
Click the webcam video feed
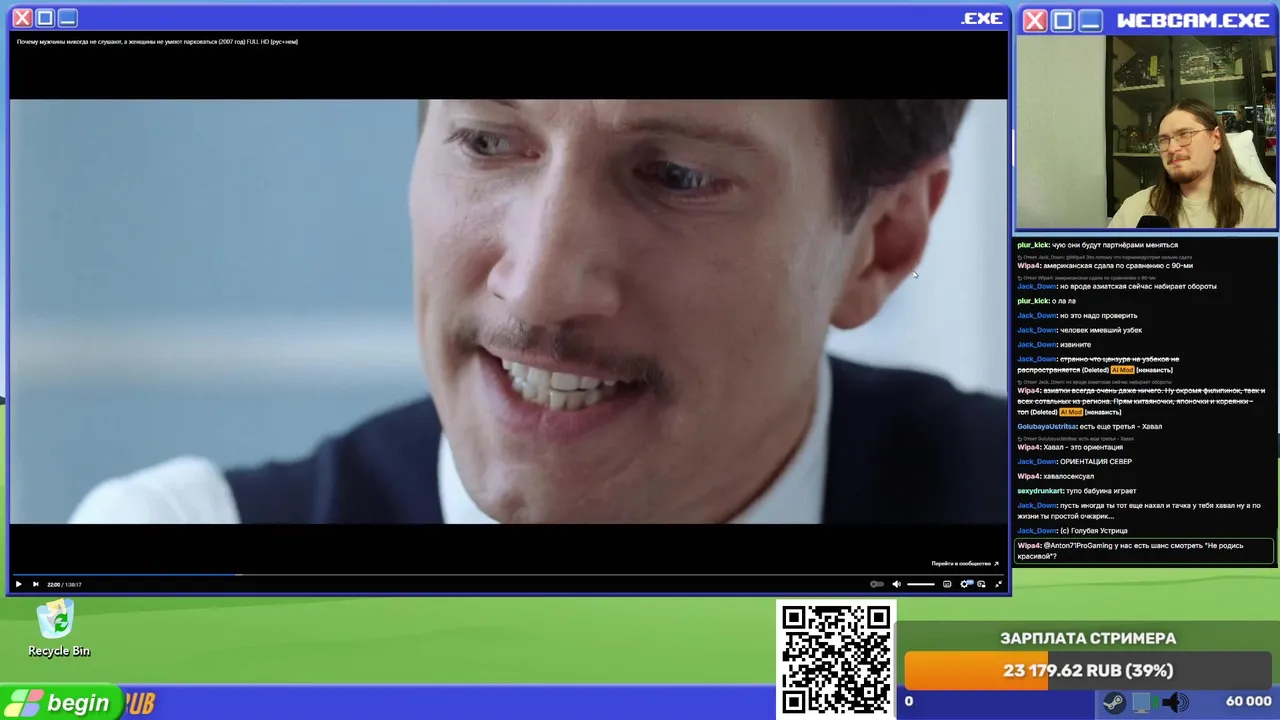(1146, 133)
